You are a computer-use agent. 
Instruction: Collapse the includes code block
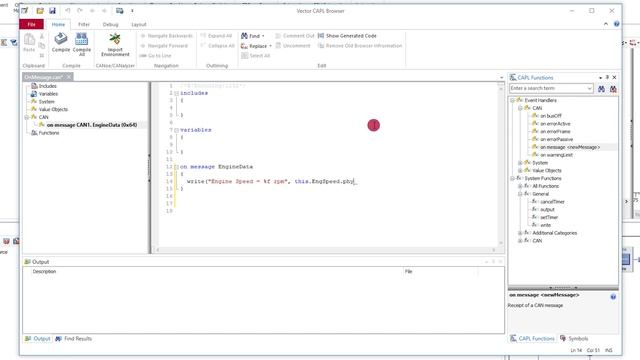(x=176, y=93)
